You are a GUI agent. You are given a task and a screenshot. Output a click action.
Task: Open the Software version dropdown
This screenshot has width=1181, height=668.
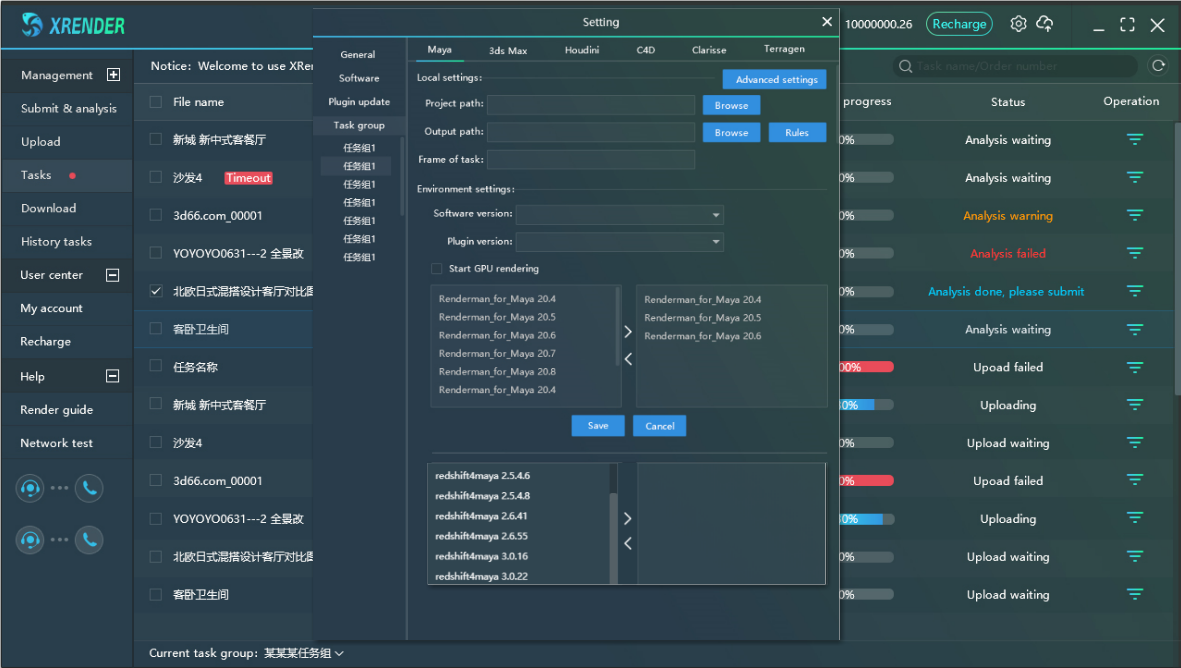(x=619, y=214)
